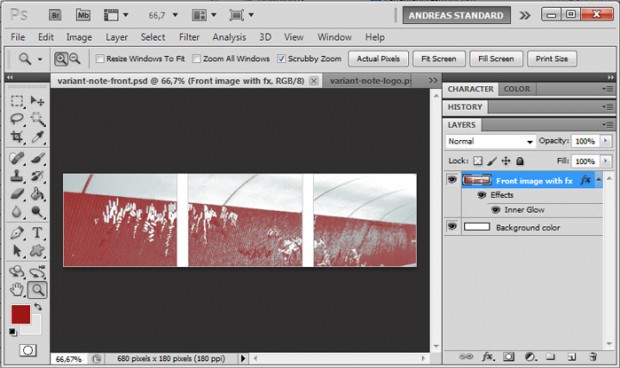Select the Hand tool
The height and width of the screenshot is (368, 620).
(17, 290)
